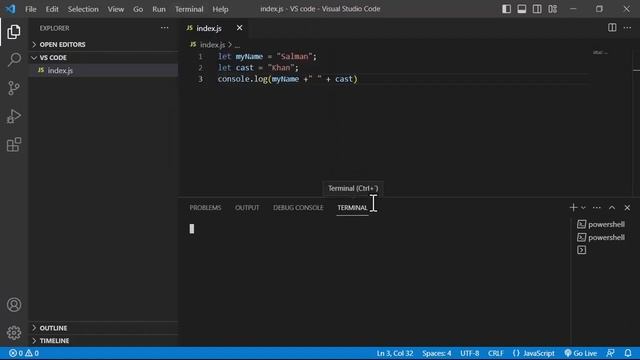Click Ln 3, Col 32 status item
Image resolution: width=640 pixels, height=360 pixels.
click(x=395, y=353)
